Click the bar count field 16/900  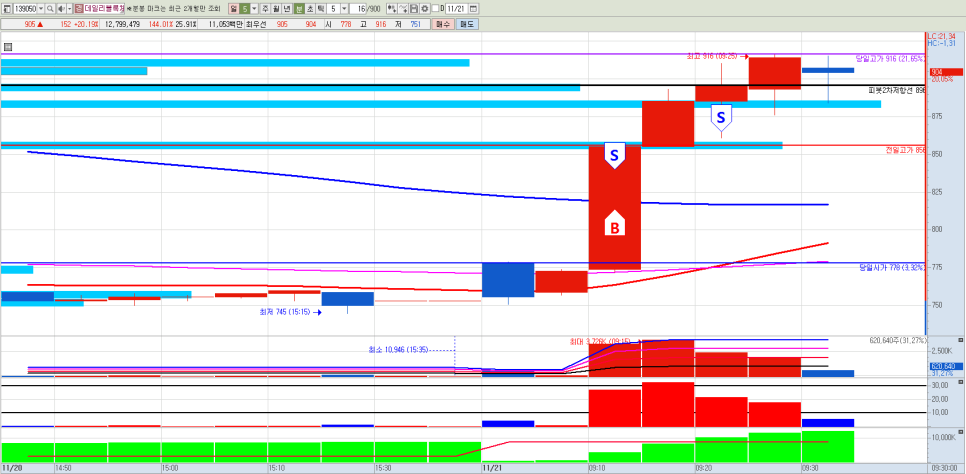[365, 9]
